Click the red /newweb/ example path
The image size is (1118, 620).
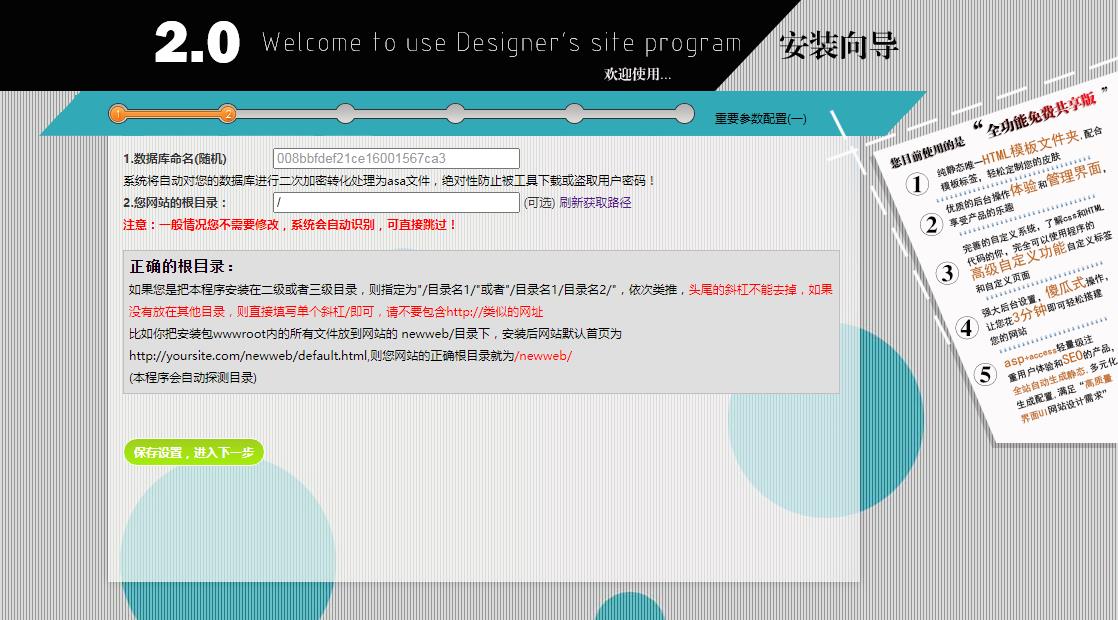(x=543, y=356)
